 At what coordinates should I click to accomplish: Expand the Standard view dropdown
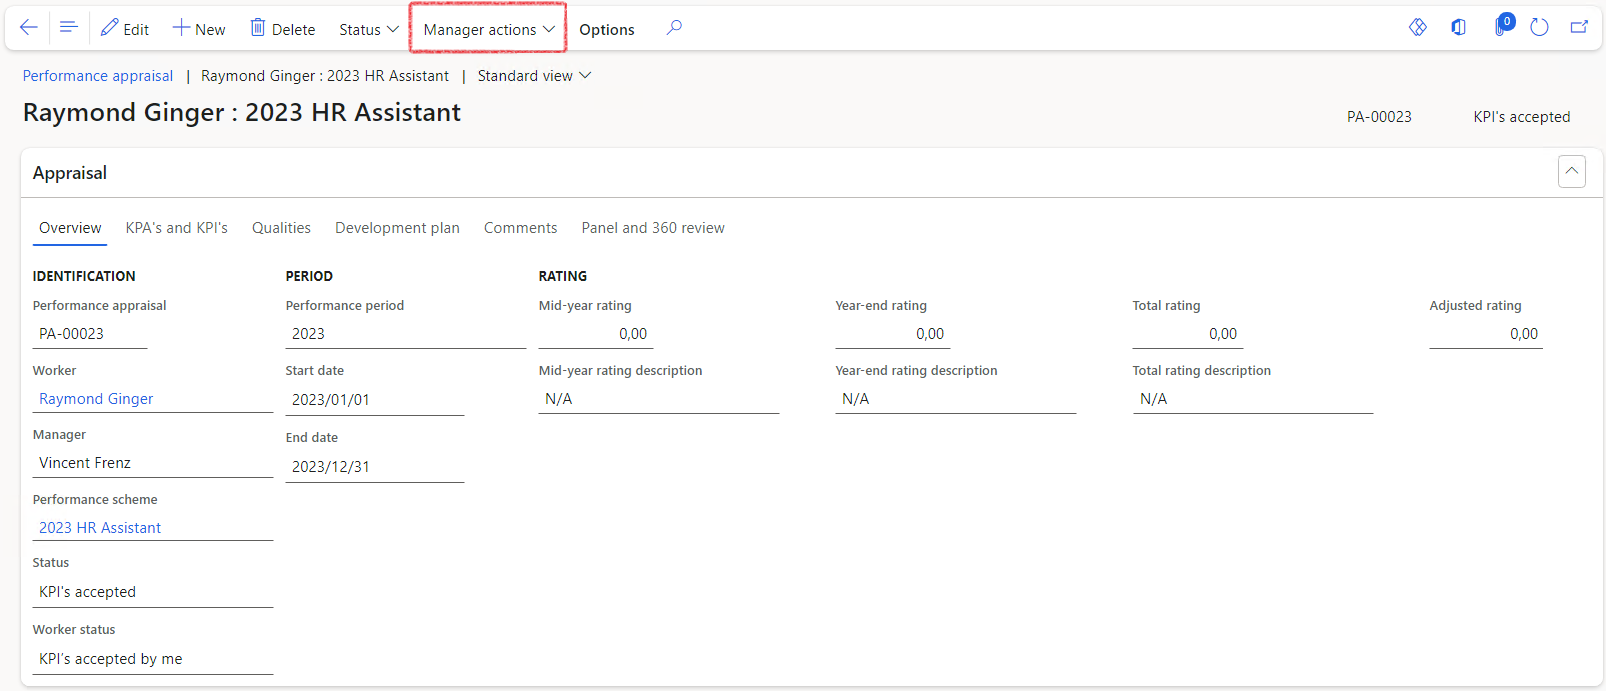[534, 76]
